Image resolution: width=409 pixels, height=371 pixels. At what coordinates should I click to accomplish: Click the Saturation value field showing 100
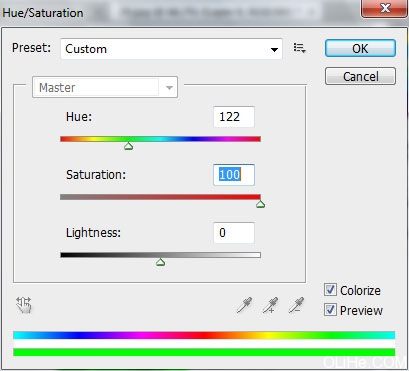[x=234, y=175]
